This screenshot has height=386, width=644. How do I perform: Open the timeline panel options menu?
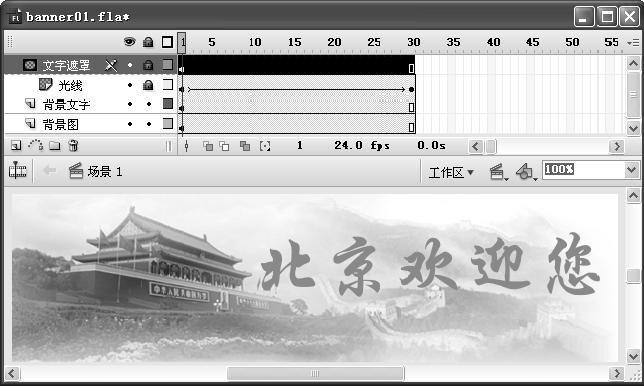point(633,42)
